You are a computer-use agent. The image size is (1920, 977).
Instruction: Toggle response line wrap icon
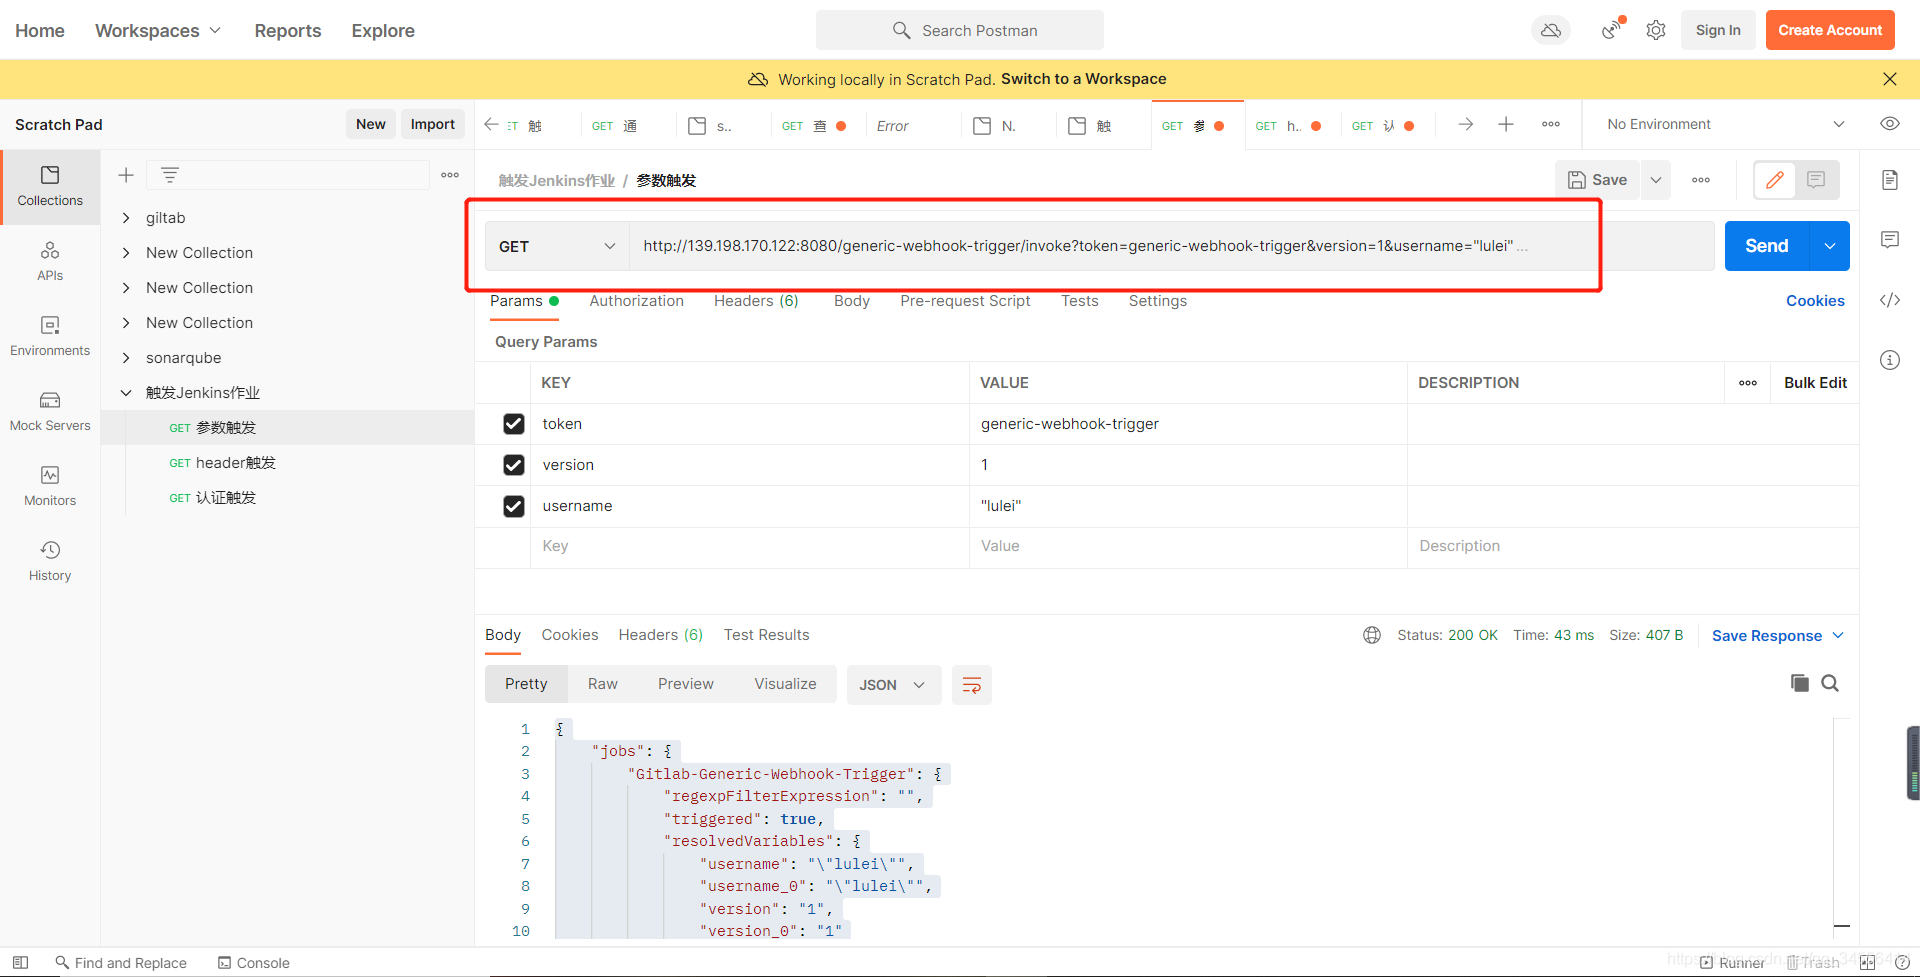click(971, 685)
